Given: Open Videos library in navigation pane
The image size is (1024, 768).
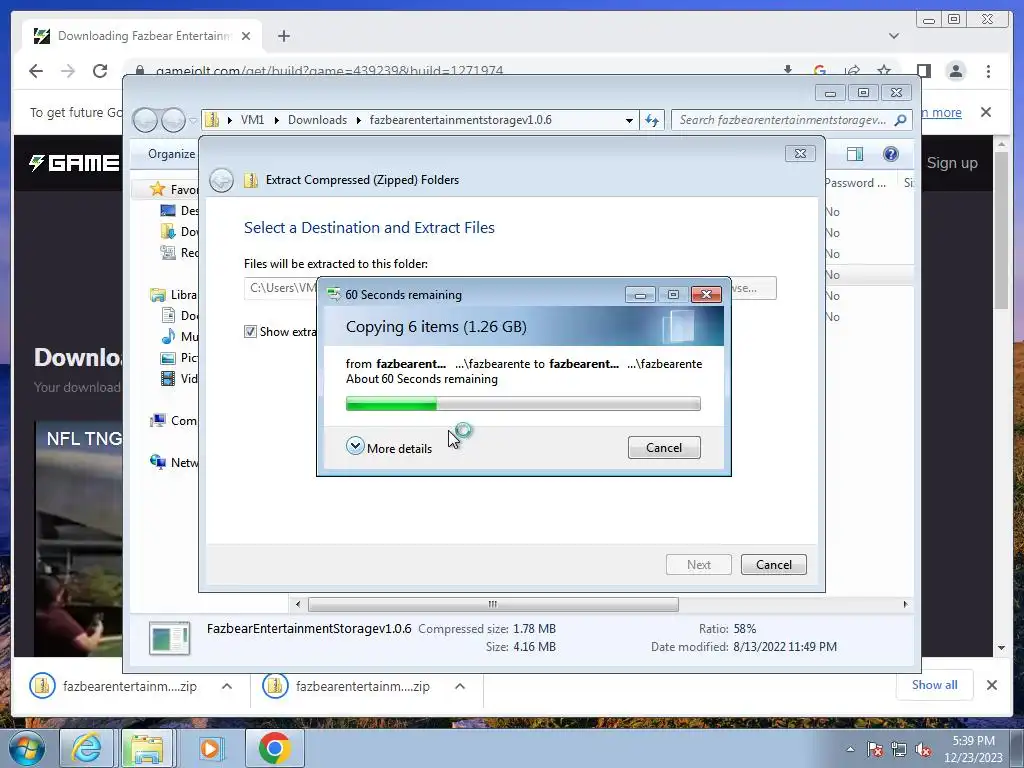Looking at the screenshot, I should point(180,378).
